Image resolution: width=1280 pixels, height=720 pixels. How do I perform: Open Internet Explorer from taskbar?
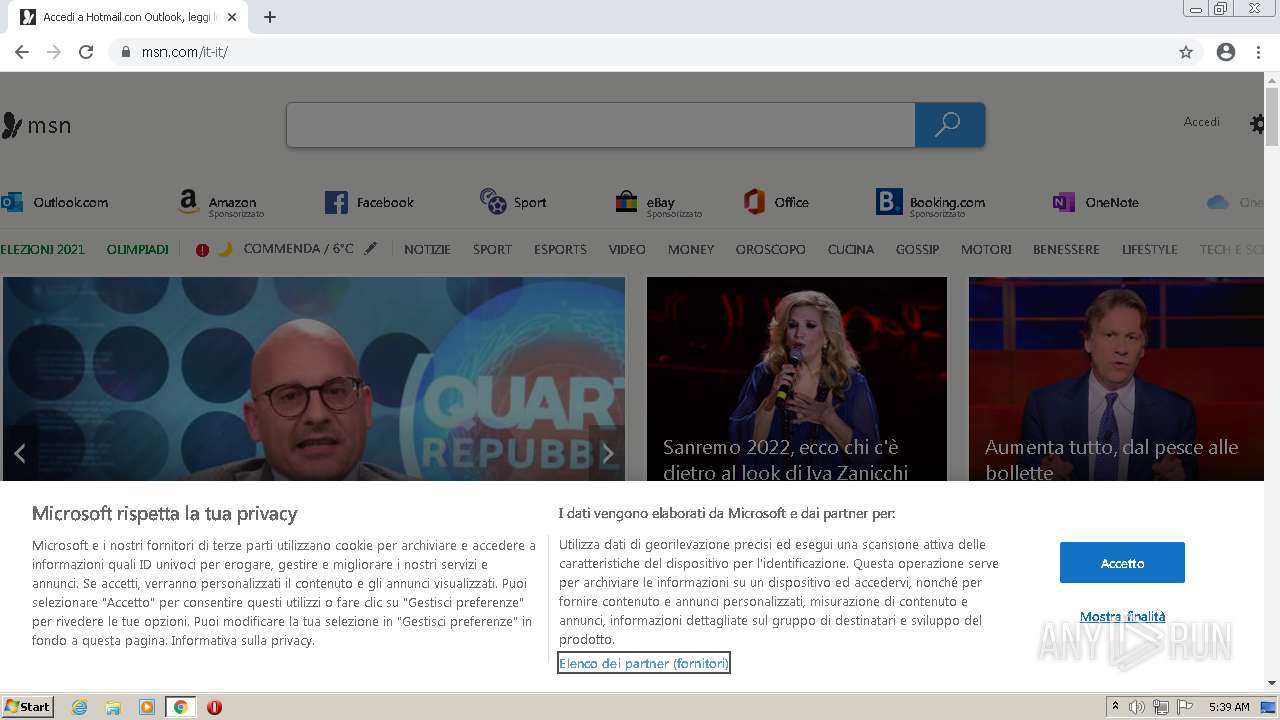pyautogui.click(x=80, y=707)
